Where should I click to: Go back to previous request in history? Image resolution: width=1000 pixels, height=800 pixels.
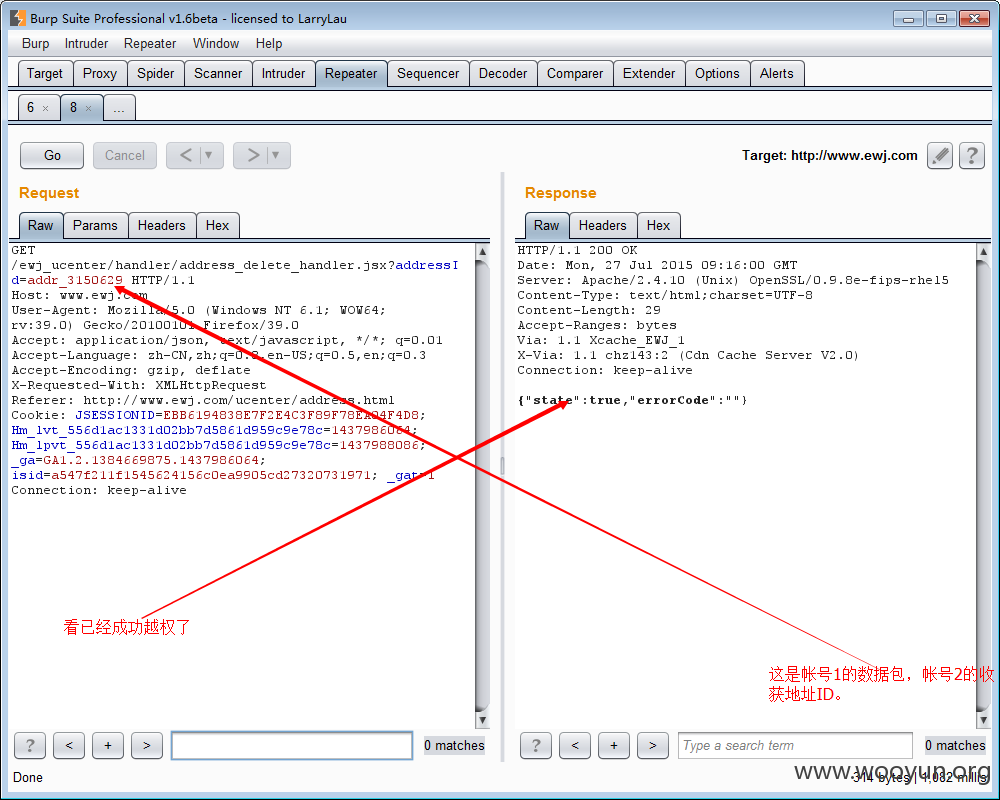185,156
